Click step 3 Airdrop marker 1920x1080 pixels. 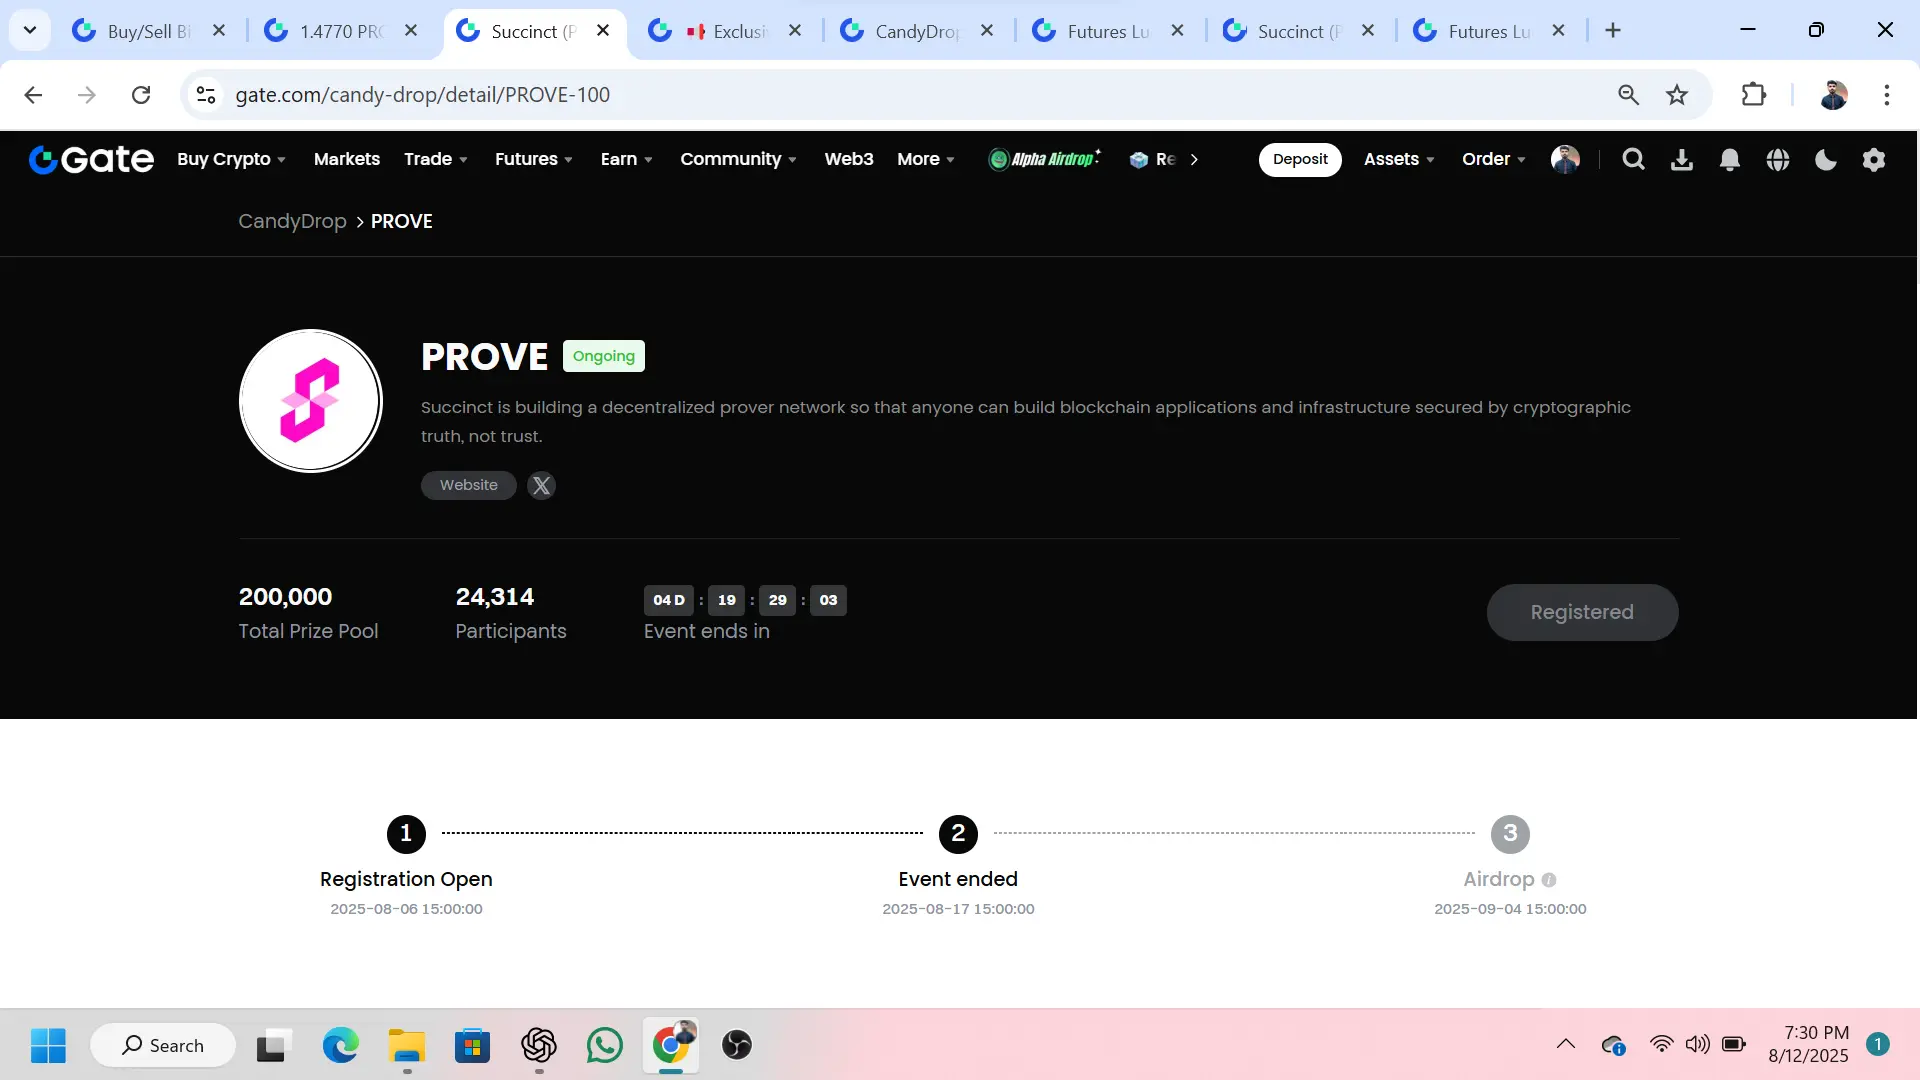click(x=1510, y=833)
